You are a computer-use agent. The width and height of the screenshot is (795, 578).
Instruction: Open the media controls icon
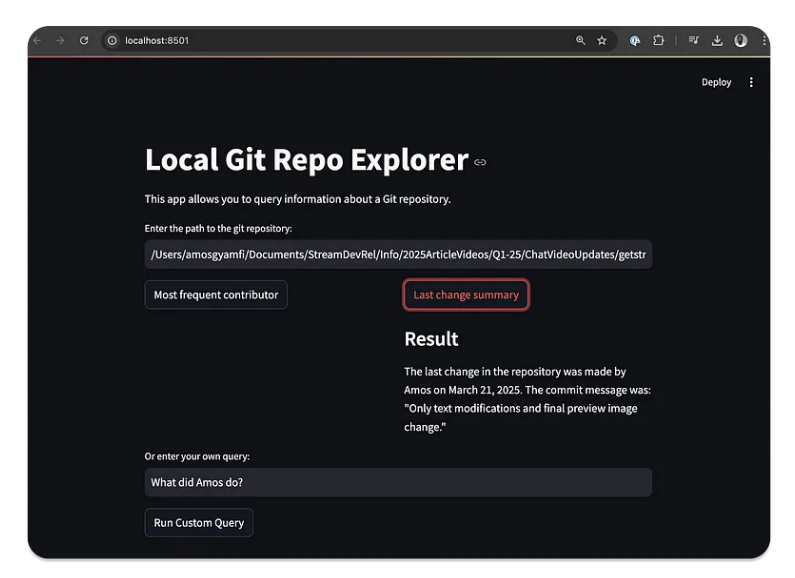tap(694, 41)
